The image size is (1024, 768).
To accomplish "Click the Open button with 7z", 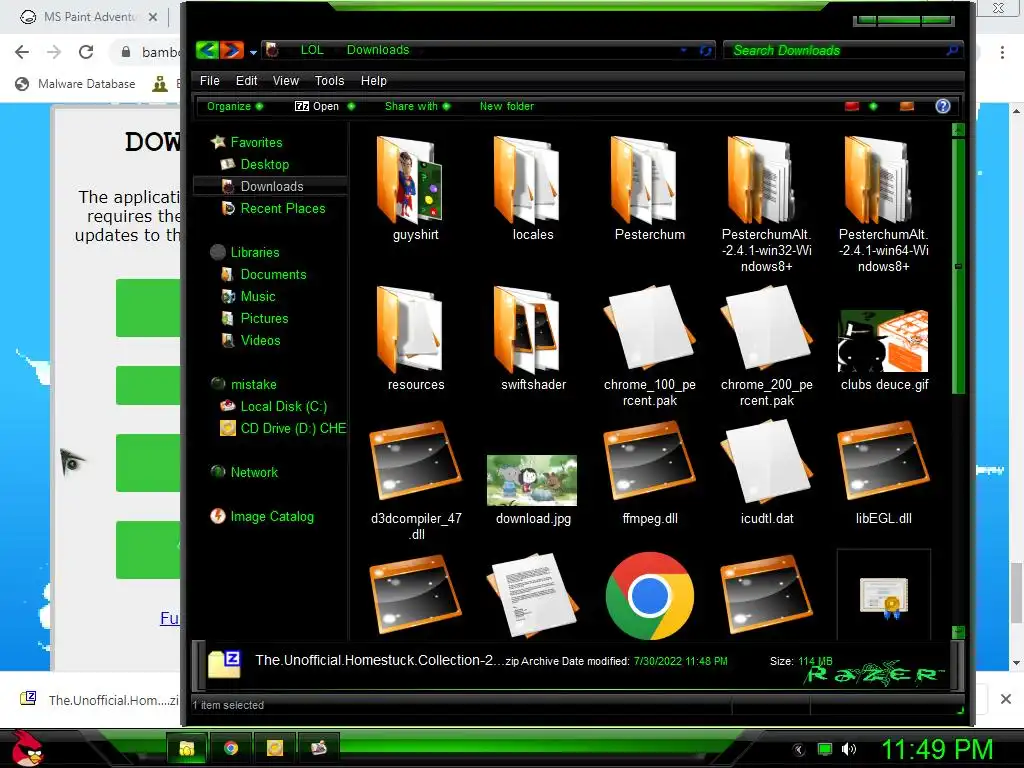I will click(317, 106).
